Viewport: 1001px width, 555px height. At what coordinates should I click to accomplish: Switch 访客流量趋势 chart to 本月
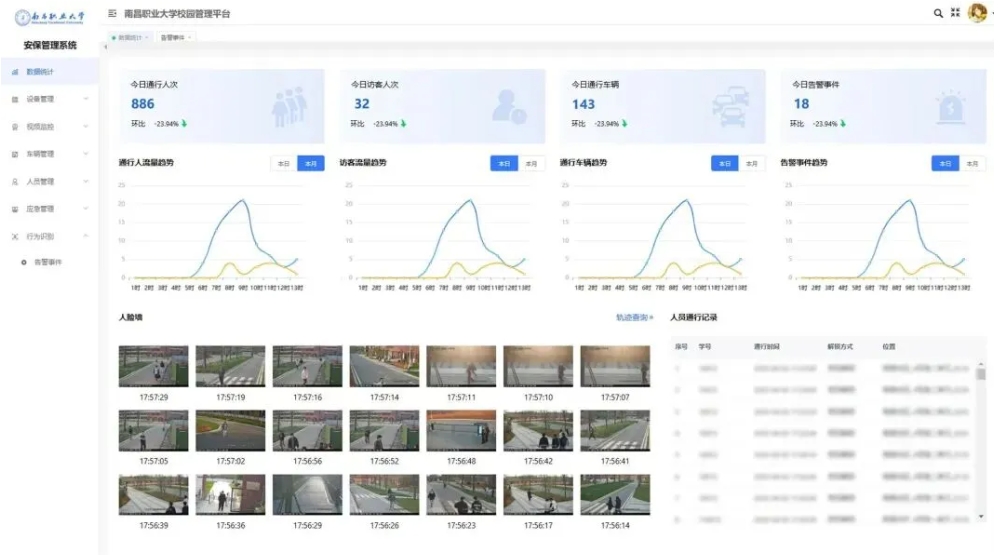pos(531,163)
